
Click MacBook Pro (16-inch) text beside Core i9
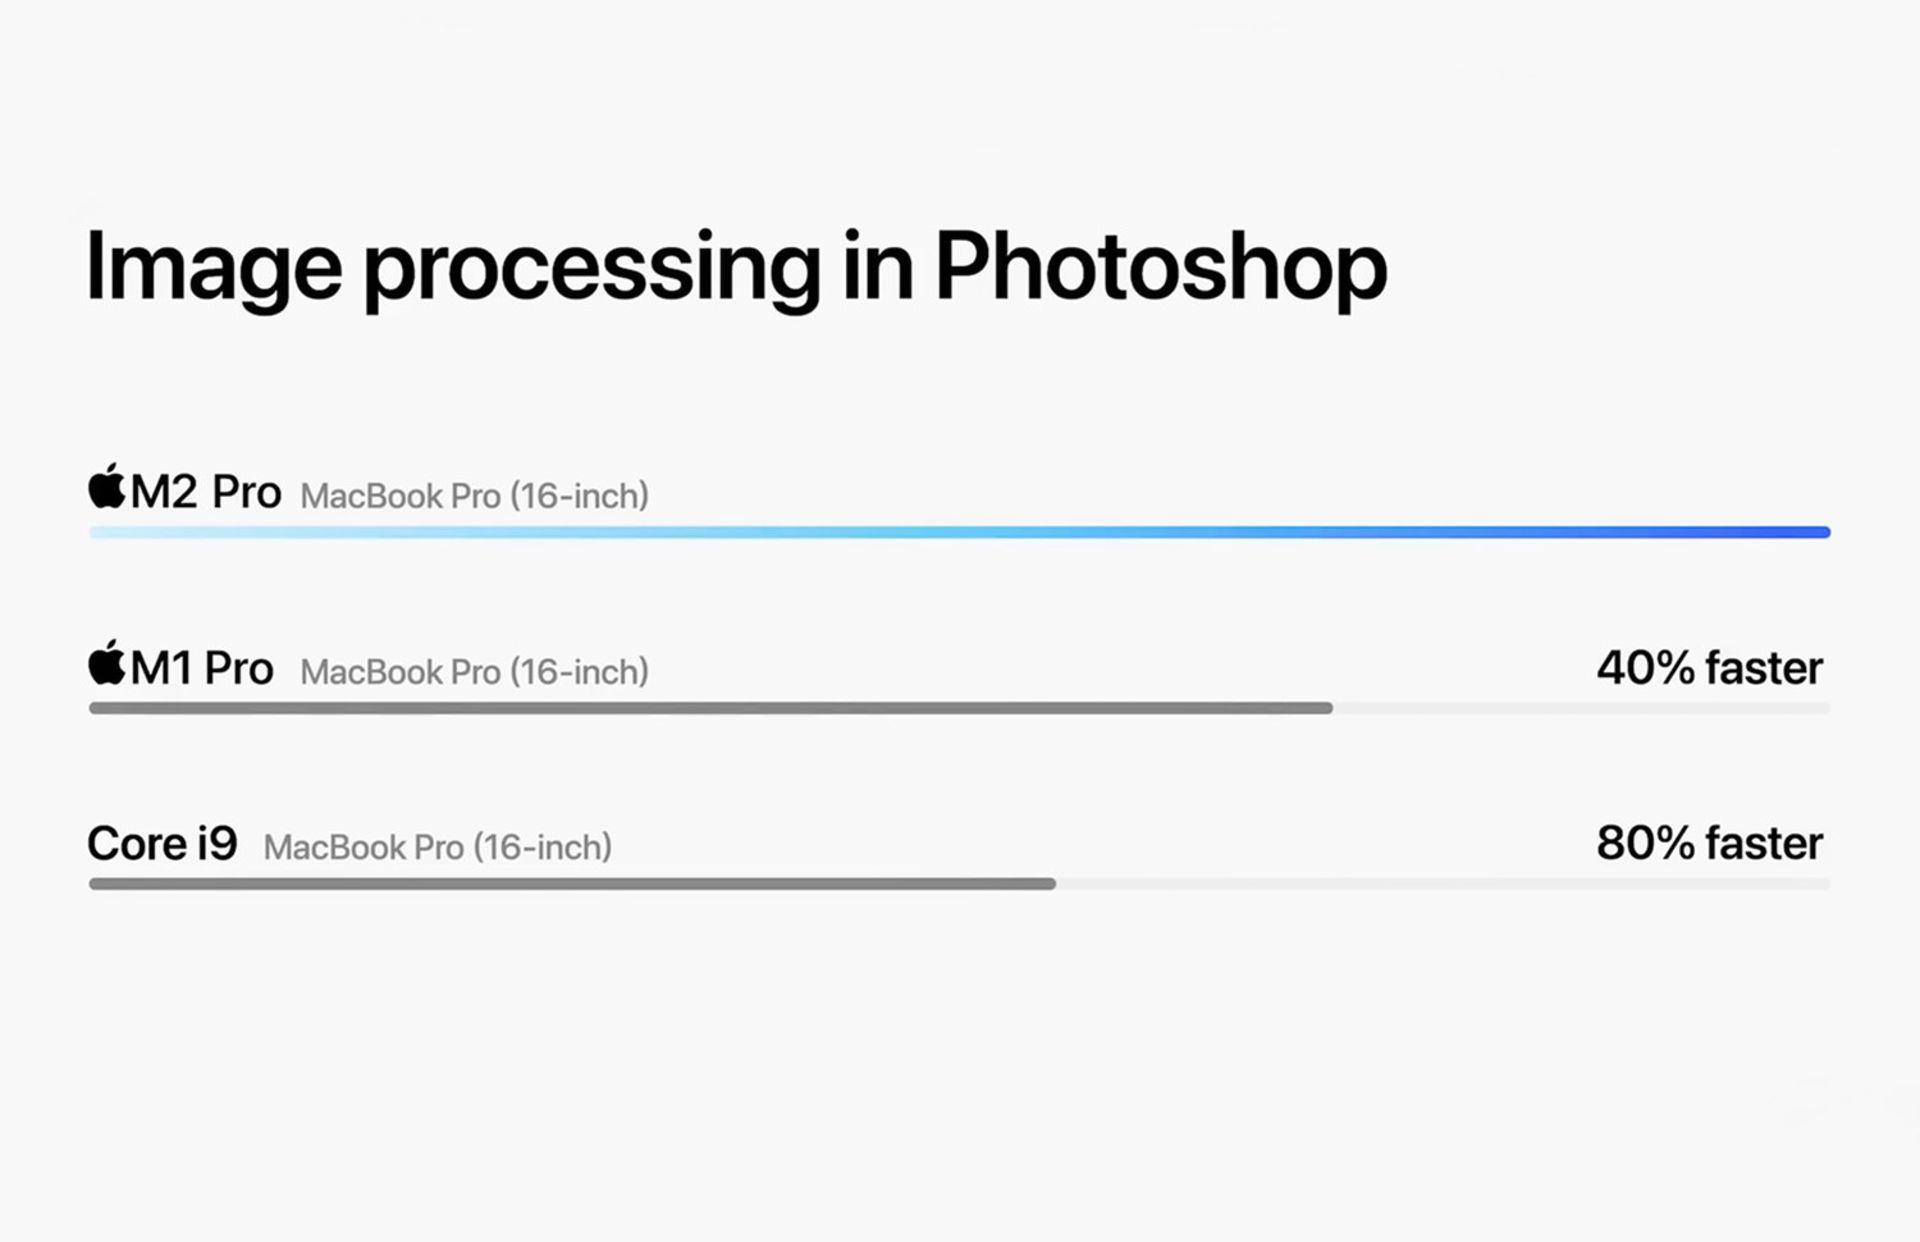click(x=437, y=848)
